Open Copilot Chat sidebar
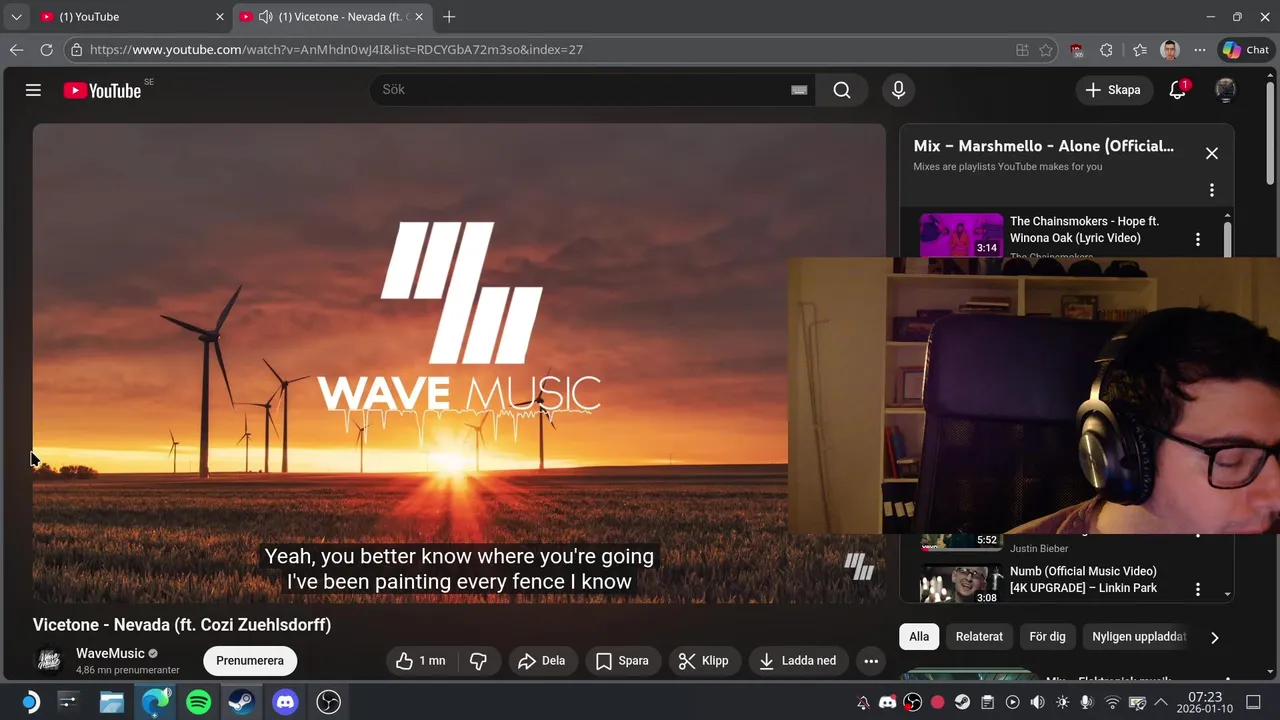This screenshot has width=1280, height=720. (1246, 50)
